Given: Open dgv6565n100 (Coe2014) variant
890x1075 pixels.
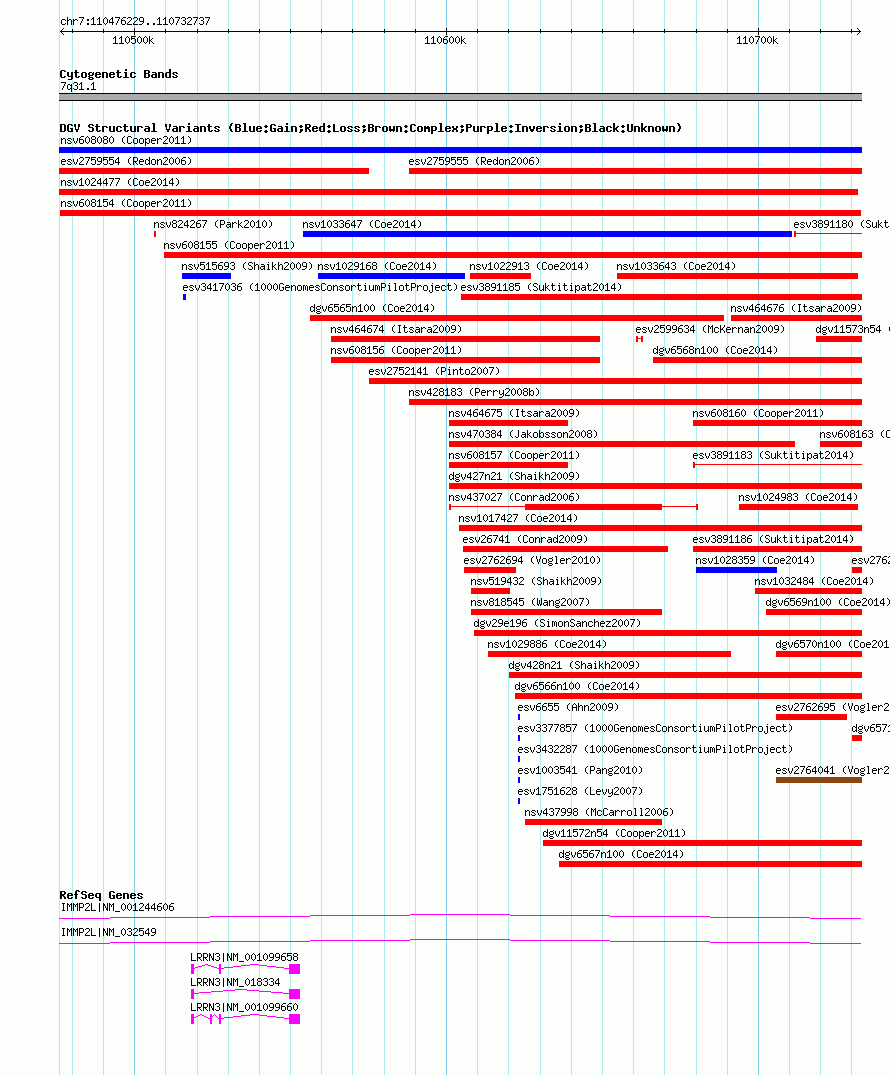Looking at the screenshot, I should 372,309.
